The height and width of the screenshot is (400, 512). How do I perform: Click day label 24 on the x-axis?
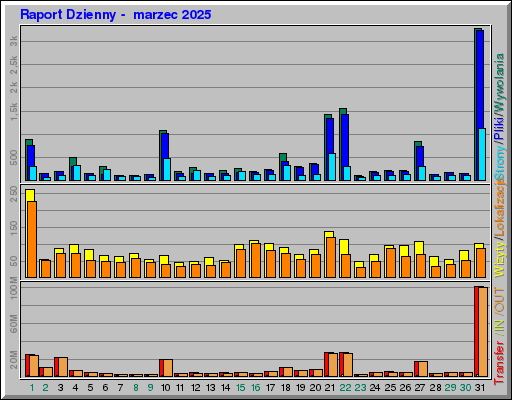(375, 388)
